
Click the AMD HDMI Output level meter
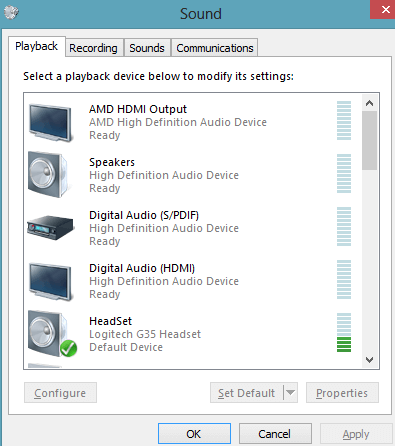click(344, 120)
